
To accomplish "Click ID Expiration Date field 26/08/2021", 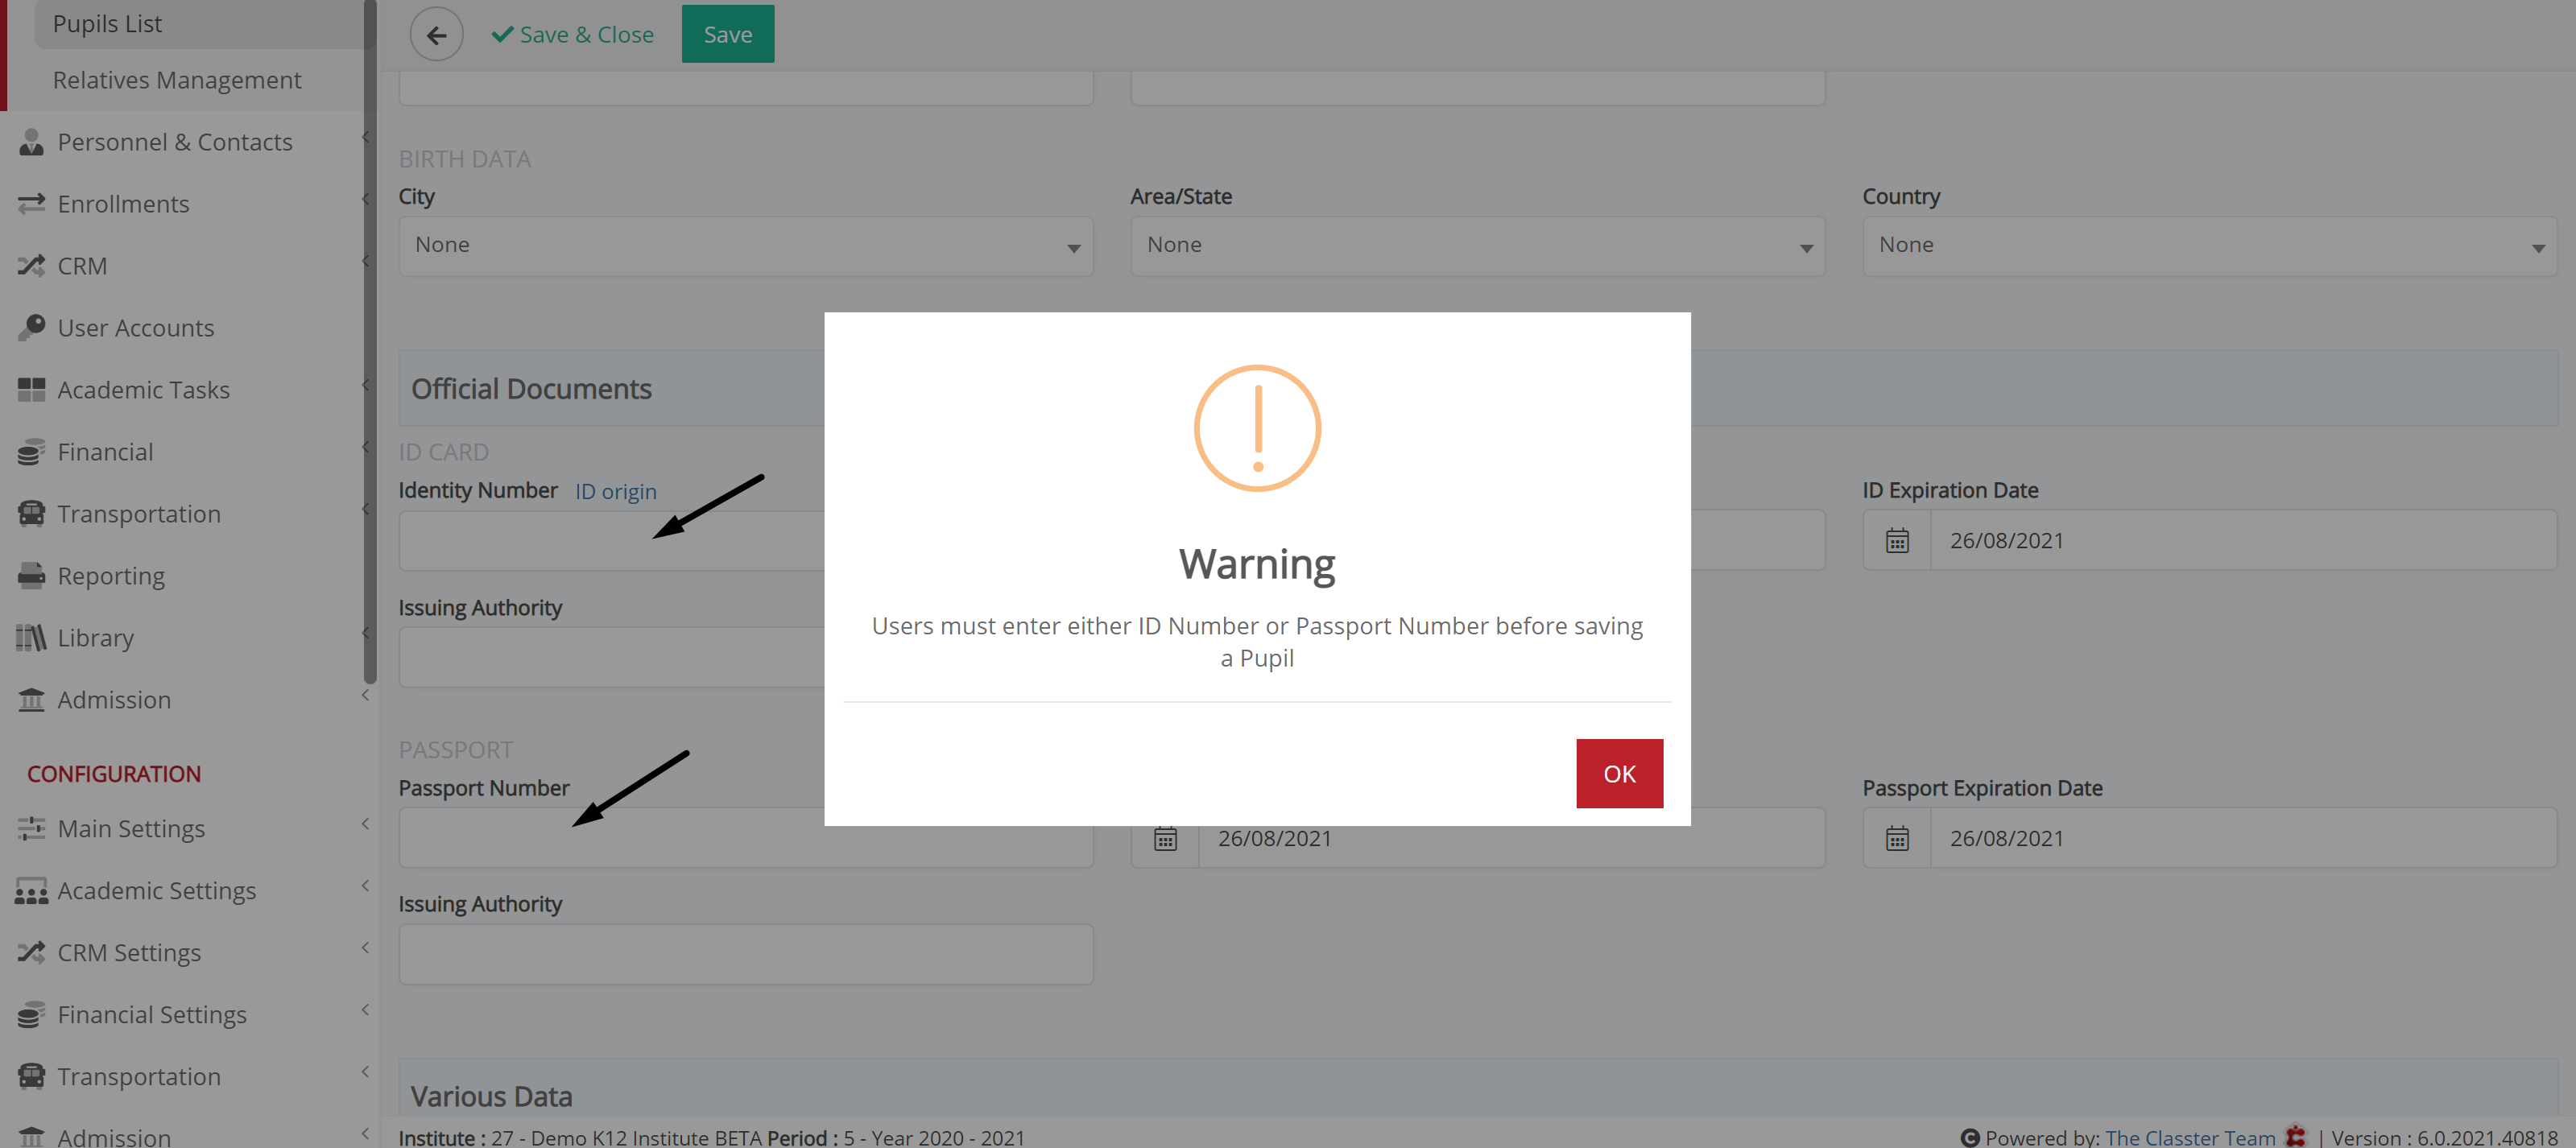I will tap(2243, 541).
